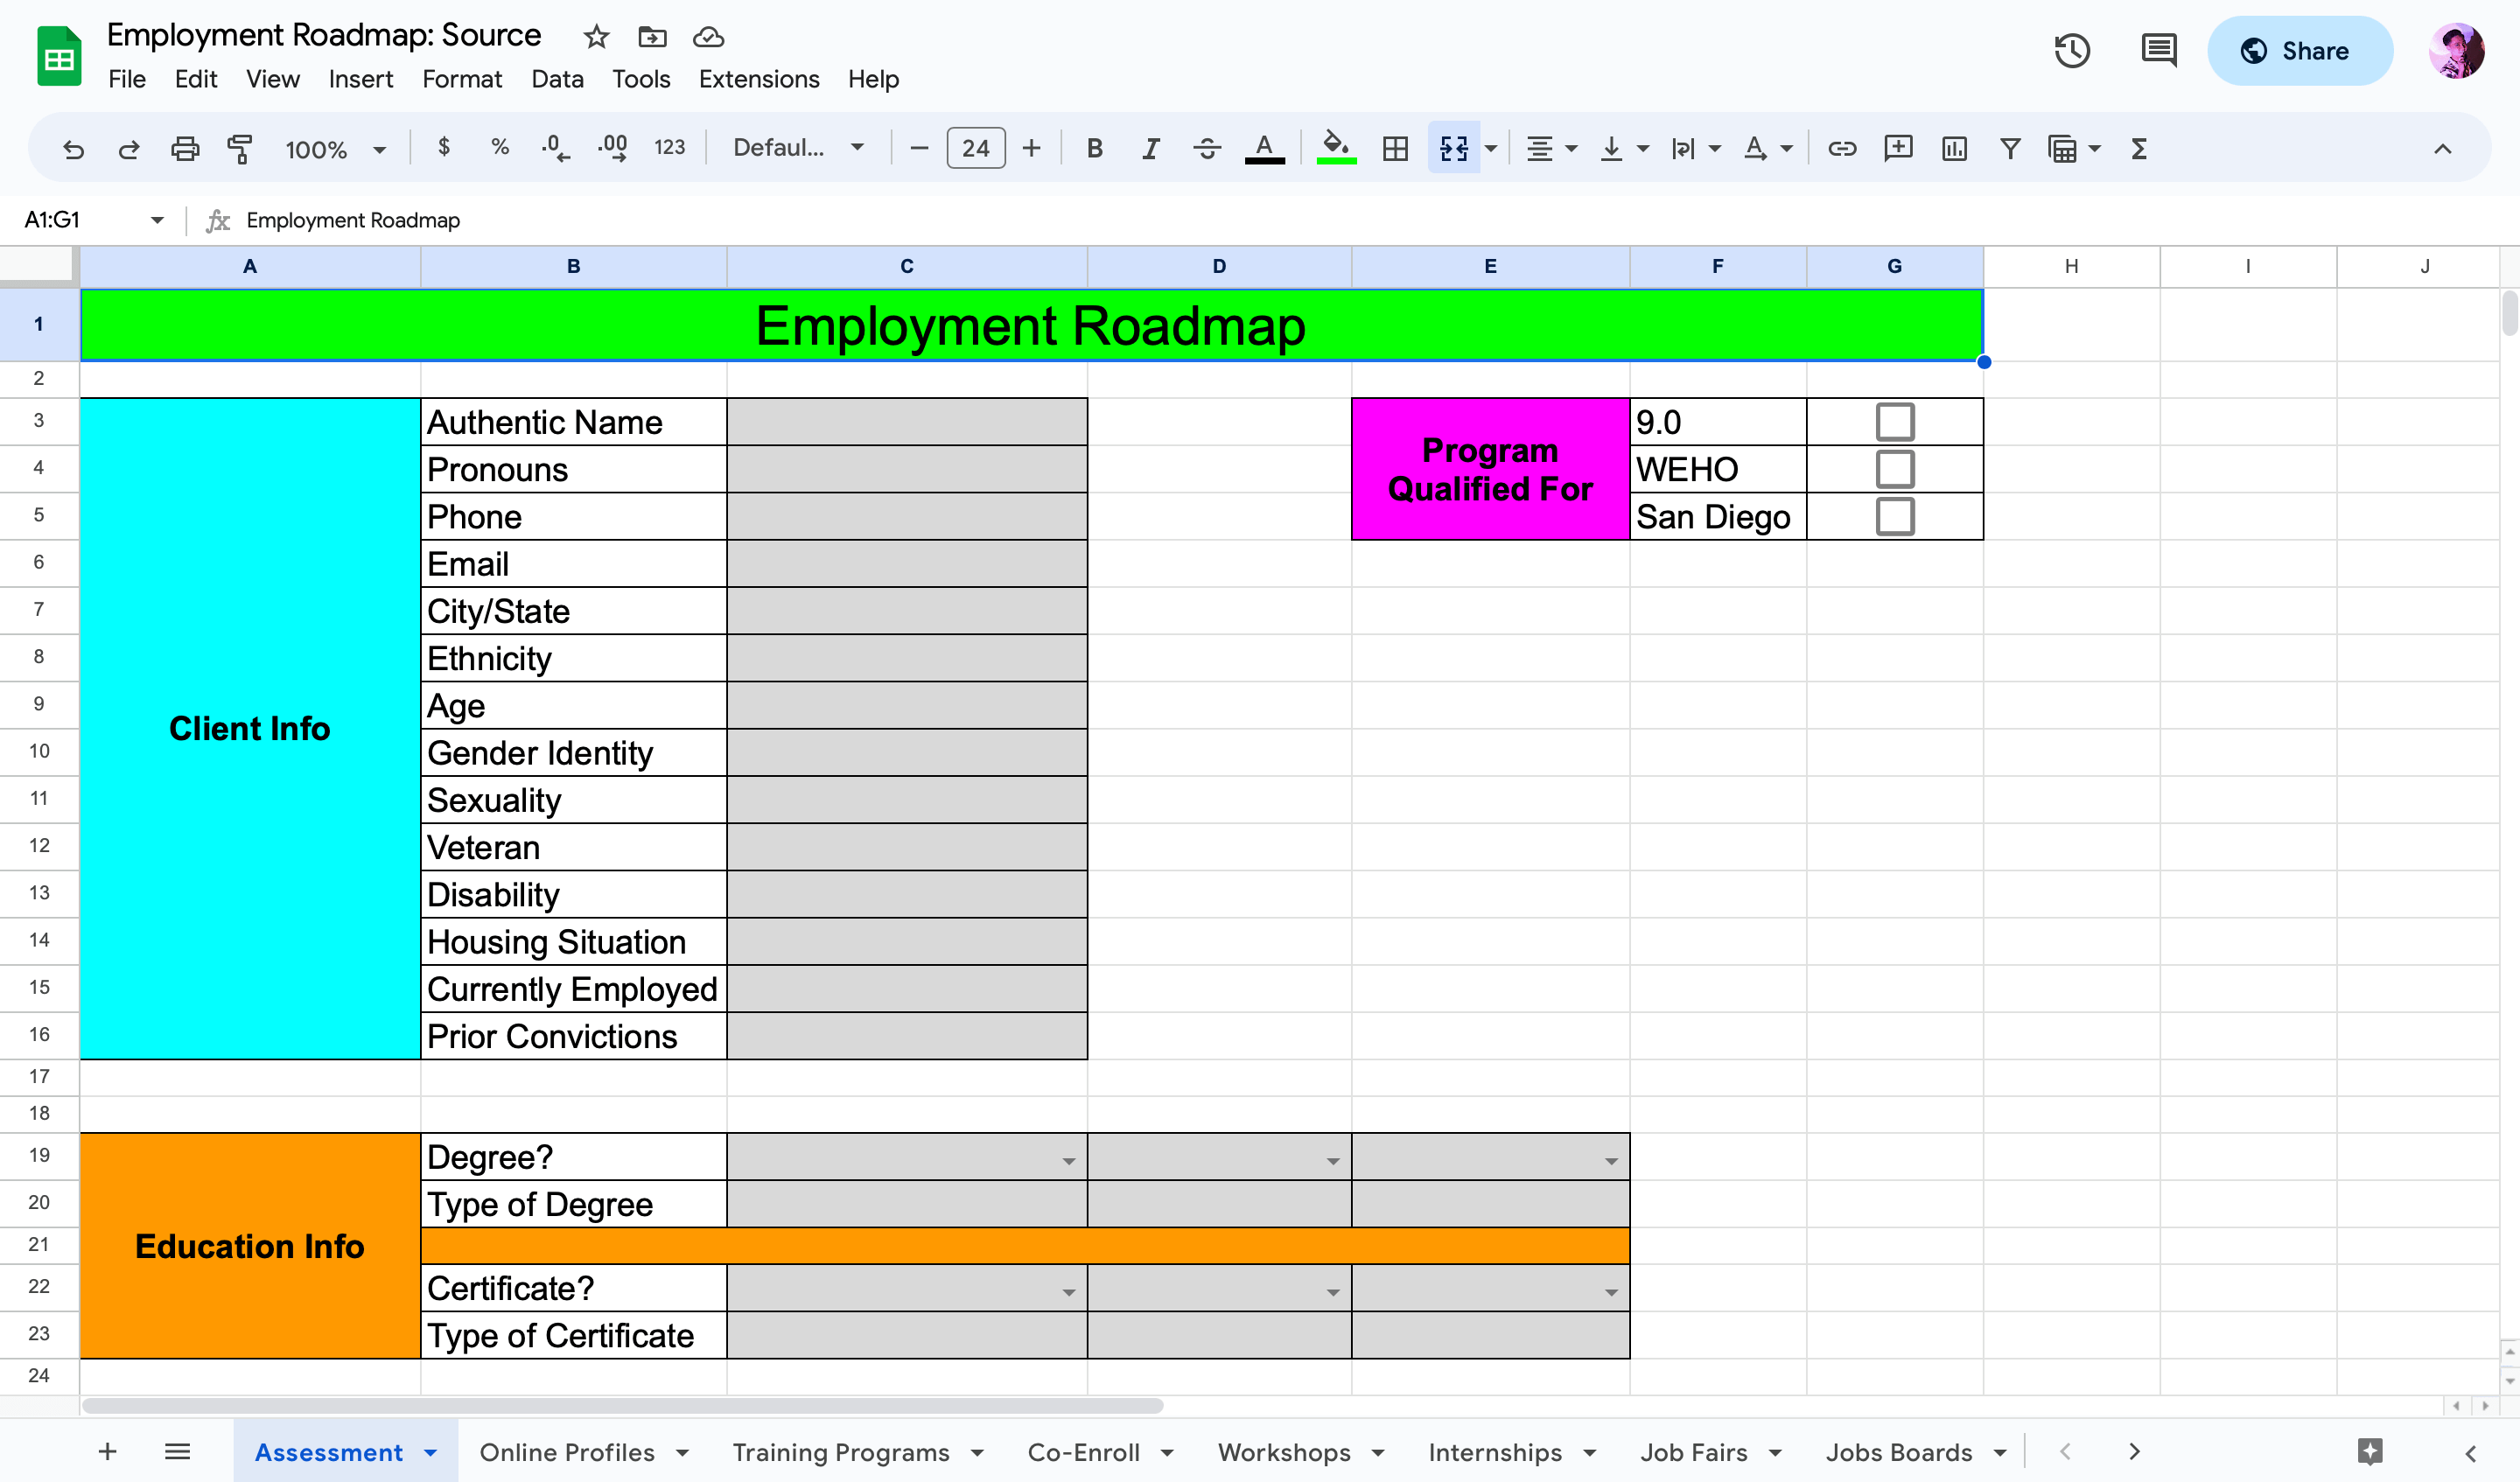Open the green fill color picker

tap(1335, 149)
